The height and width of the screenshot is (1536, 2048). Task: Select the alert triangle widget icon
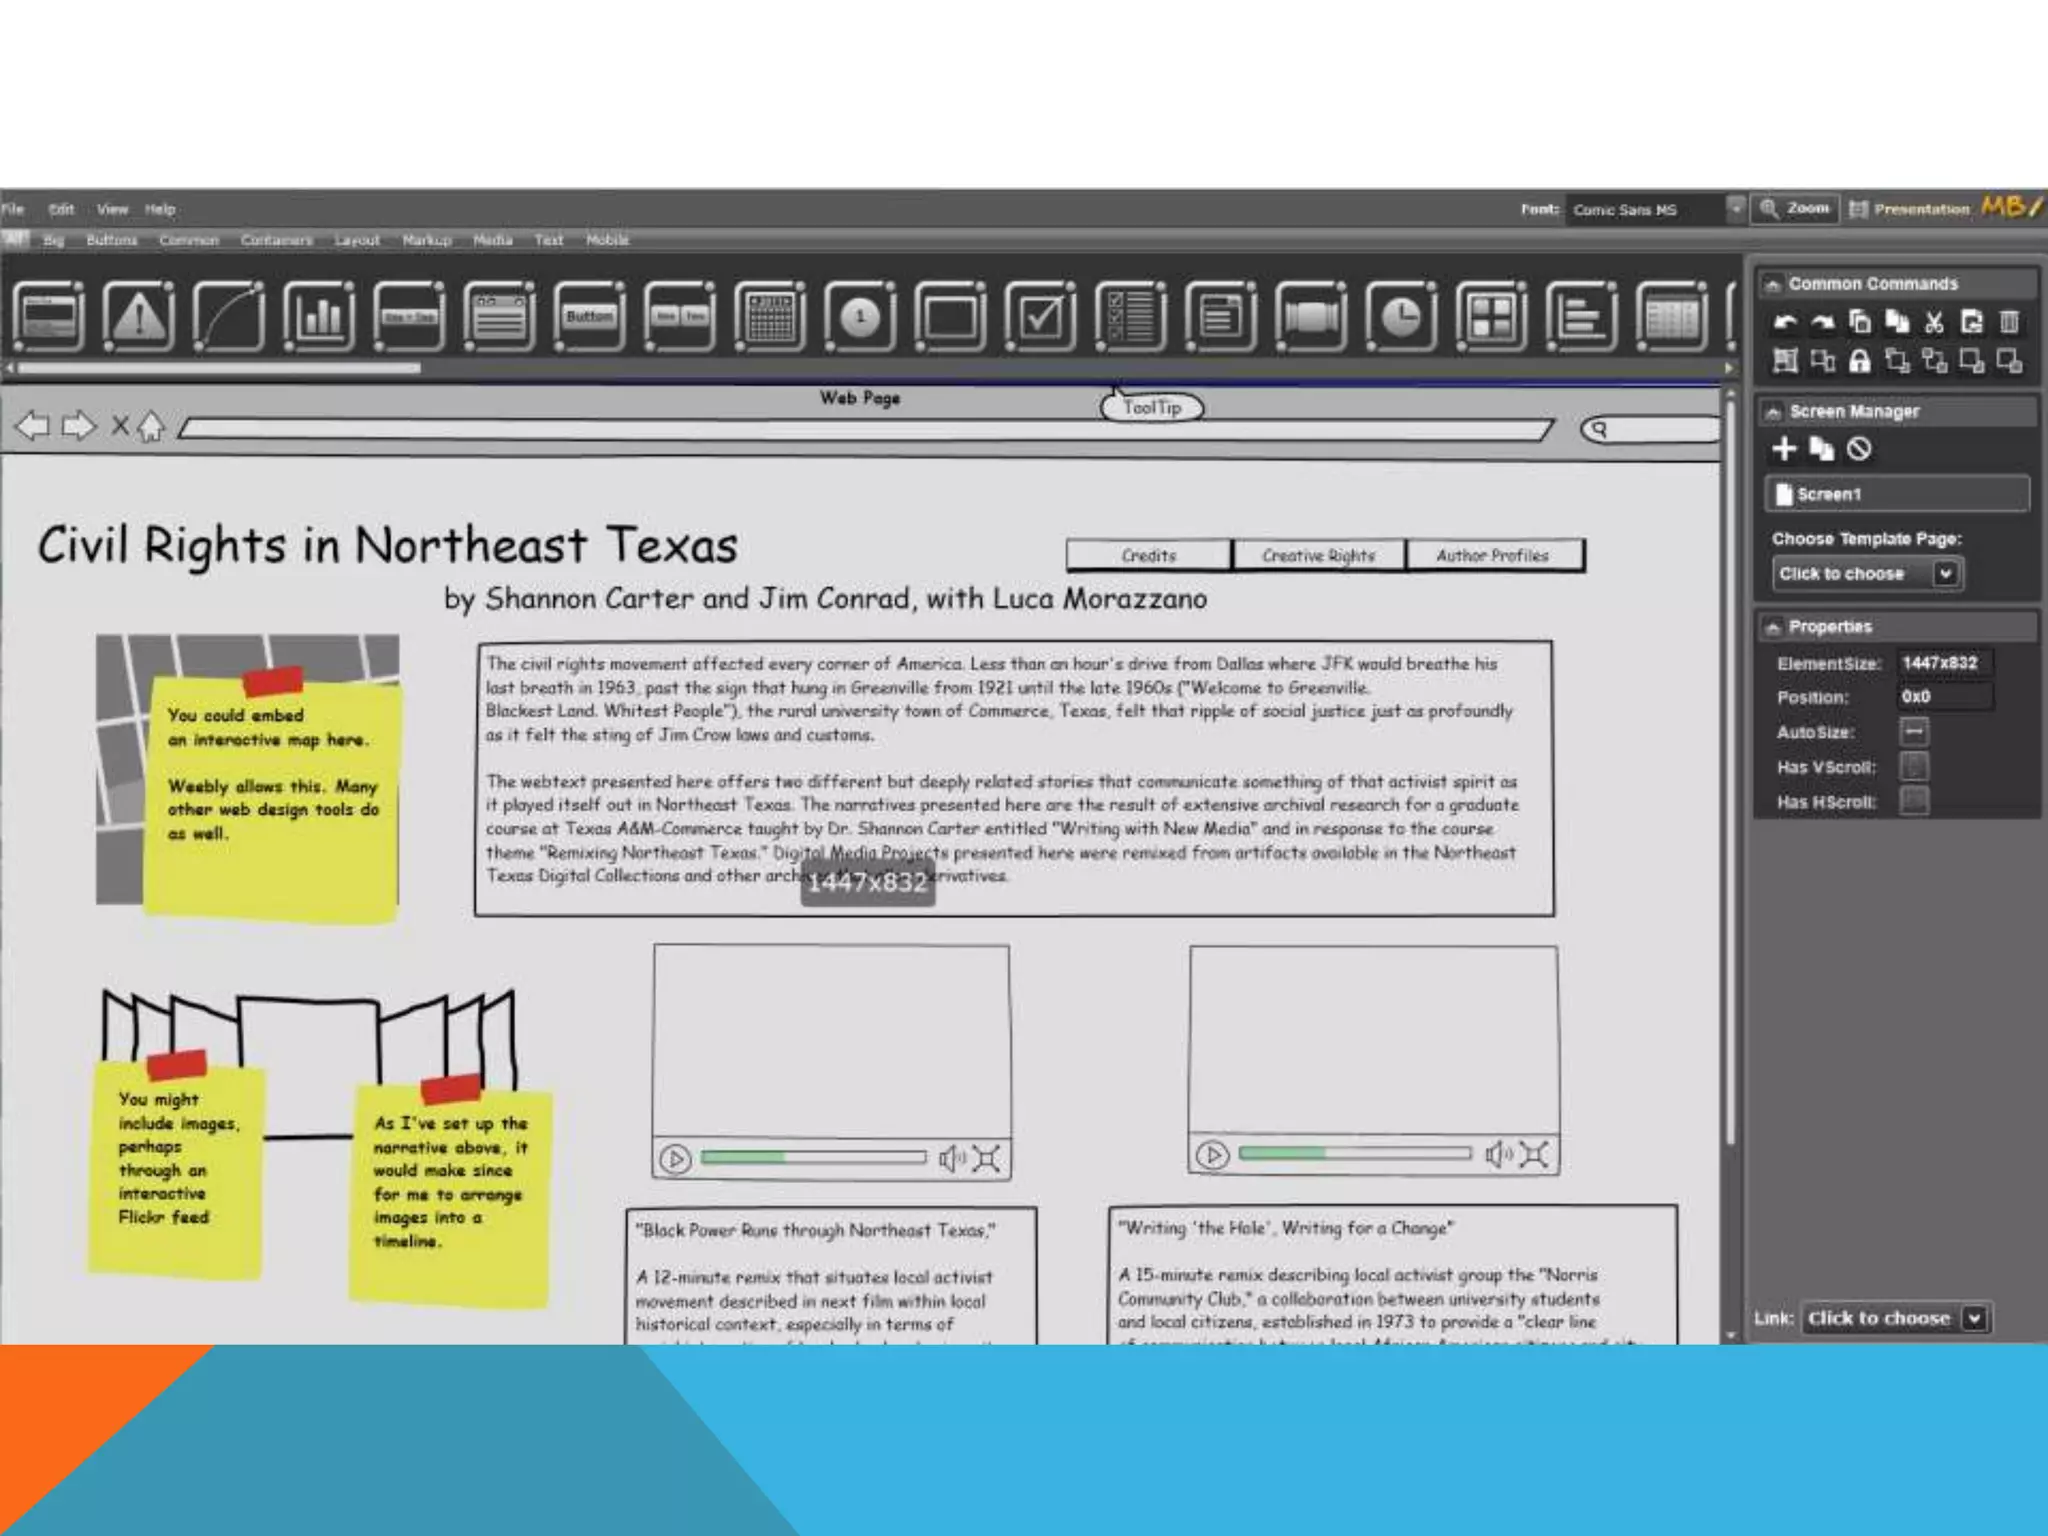[x=138, y=318]
